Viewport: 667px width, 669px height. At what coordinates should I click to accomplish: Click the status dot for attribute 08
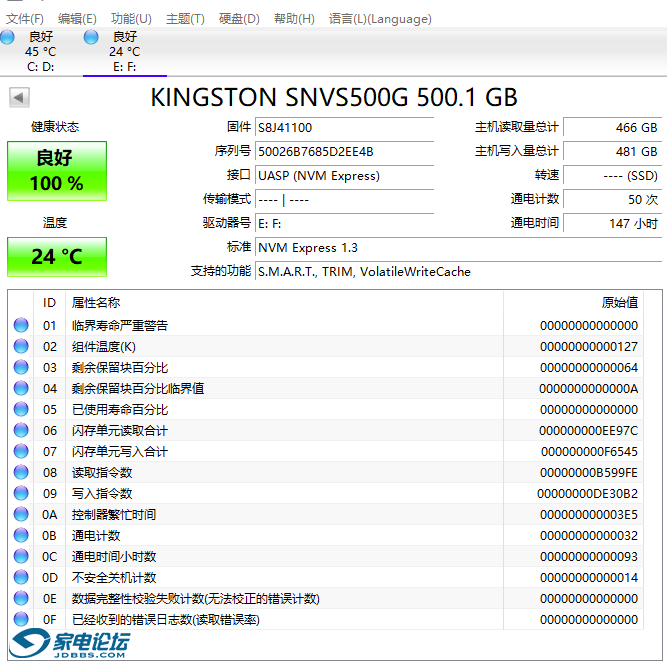(x=21, y=472)
